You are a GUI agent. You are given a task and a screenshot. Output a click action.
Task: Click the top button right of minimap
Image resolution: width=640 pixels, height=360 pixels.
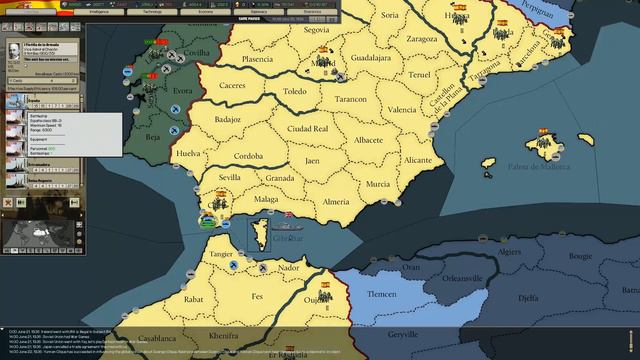79,224
